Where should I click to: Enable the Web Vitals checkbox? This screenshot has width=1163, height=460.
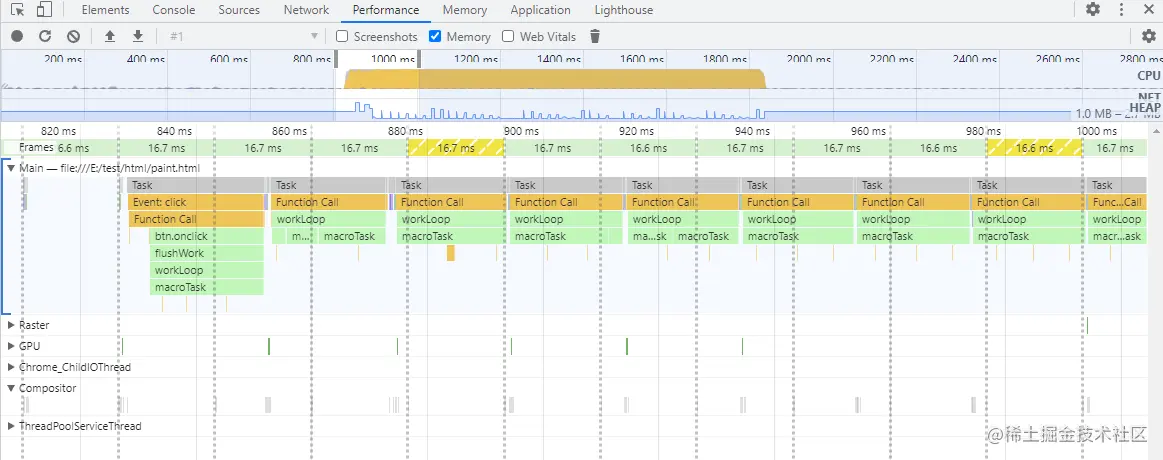pos(508,36)
